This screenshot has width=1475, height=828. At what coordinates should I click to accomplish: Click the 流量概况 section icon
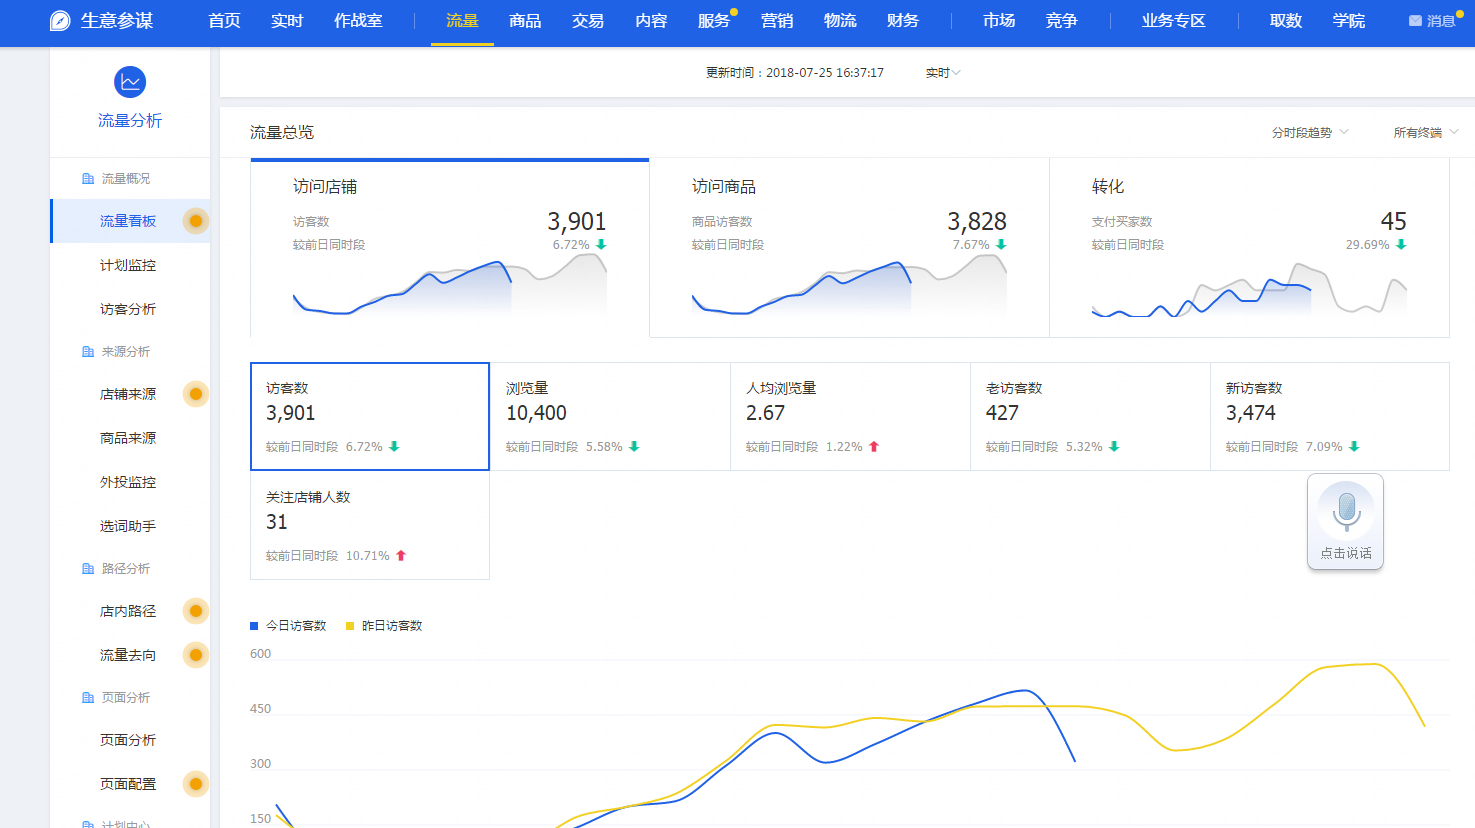click(88, 179)
